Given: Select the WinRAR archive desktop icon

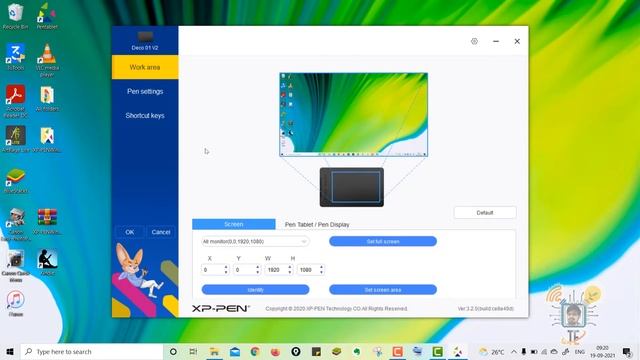Looking at the screenshot, I should point(47,221).
